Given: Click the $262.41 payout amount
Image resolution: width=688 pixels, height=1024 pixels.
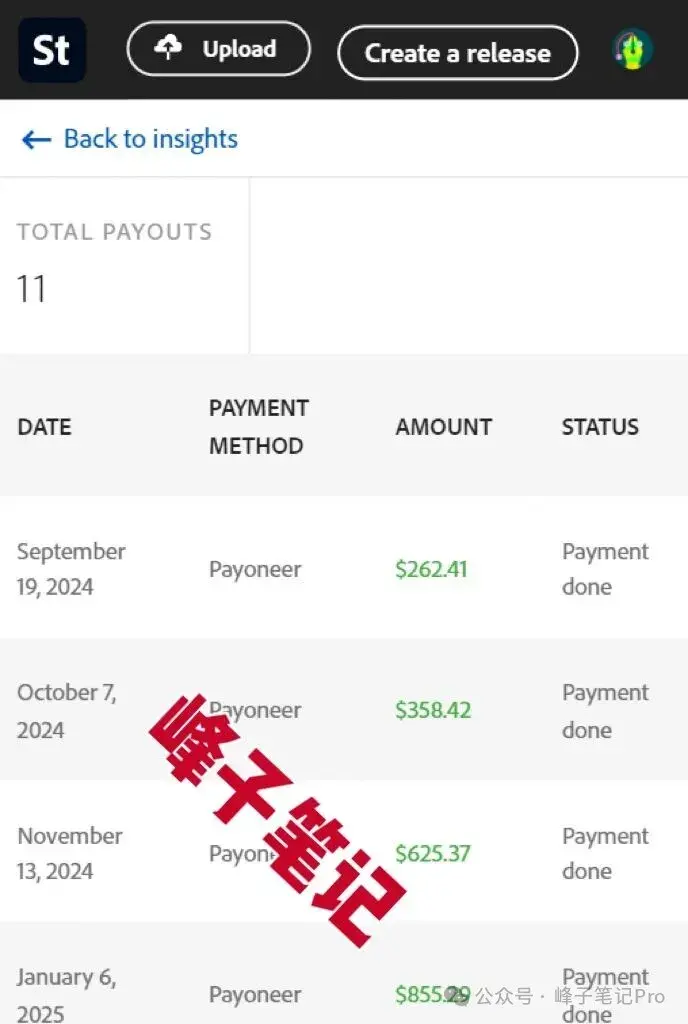Looking at the screenshot, I should [431, 569].
